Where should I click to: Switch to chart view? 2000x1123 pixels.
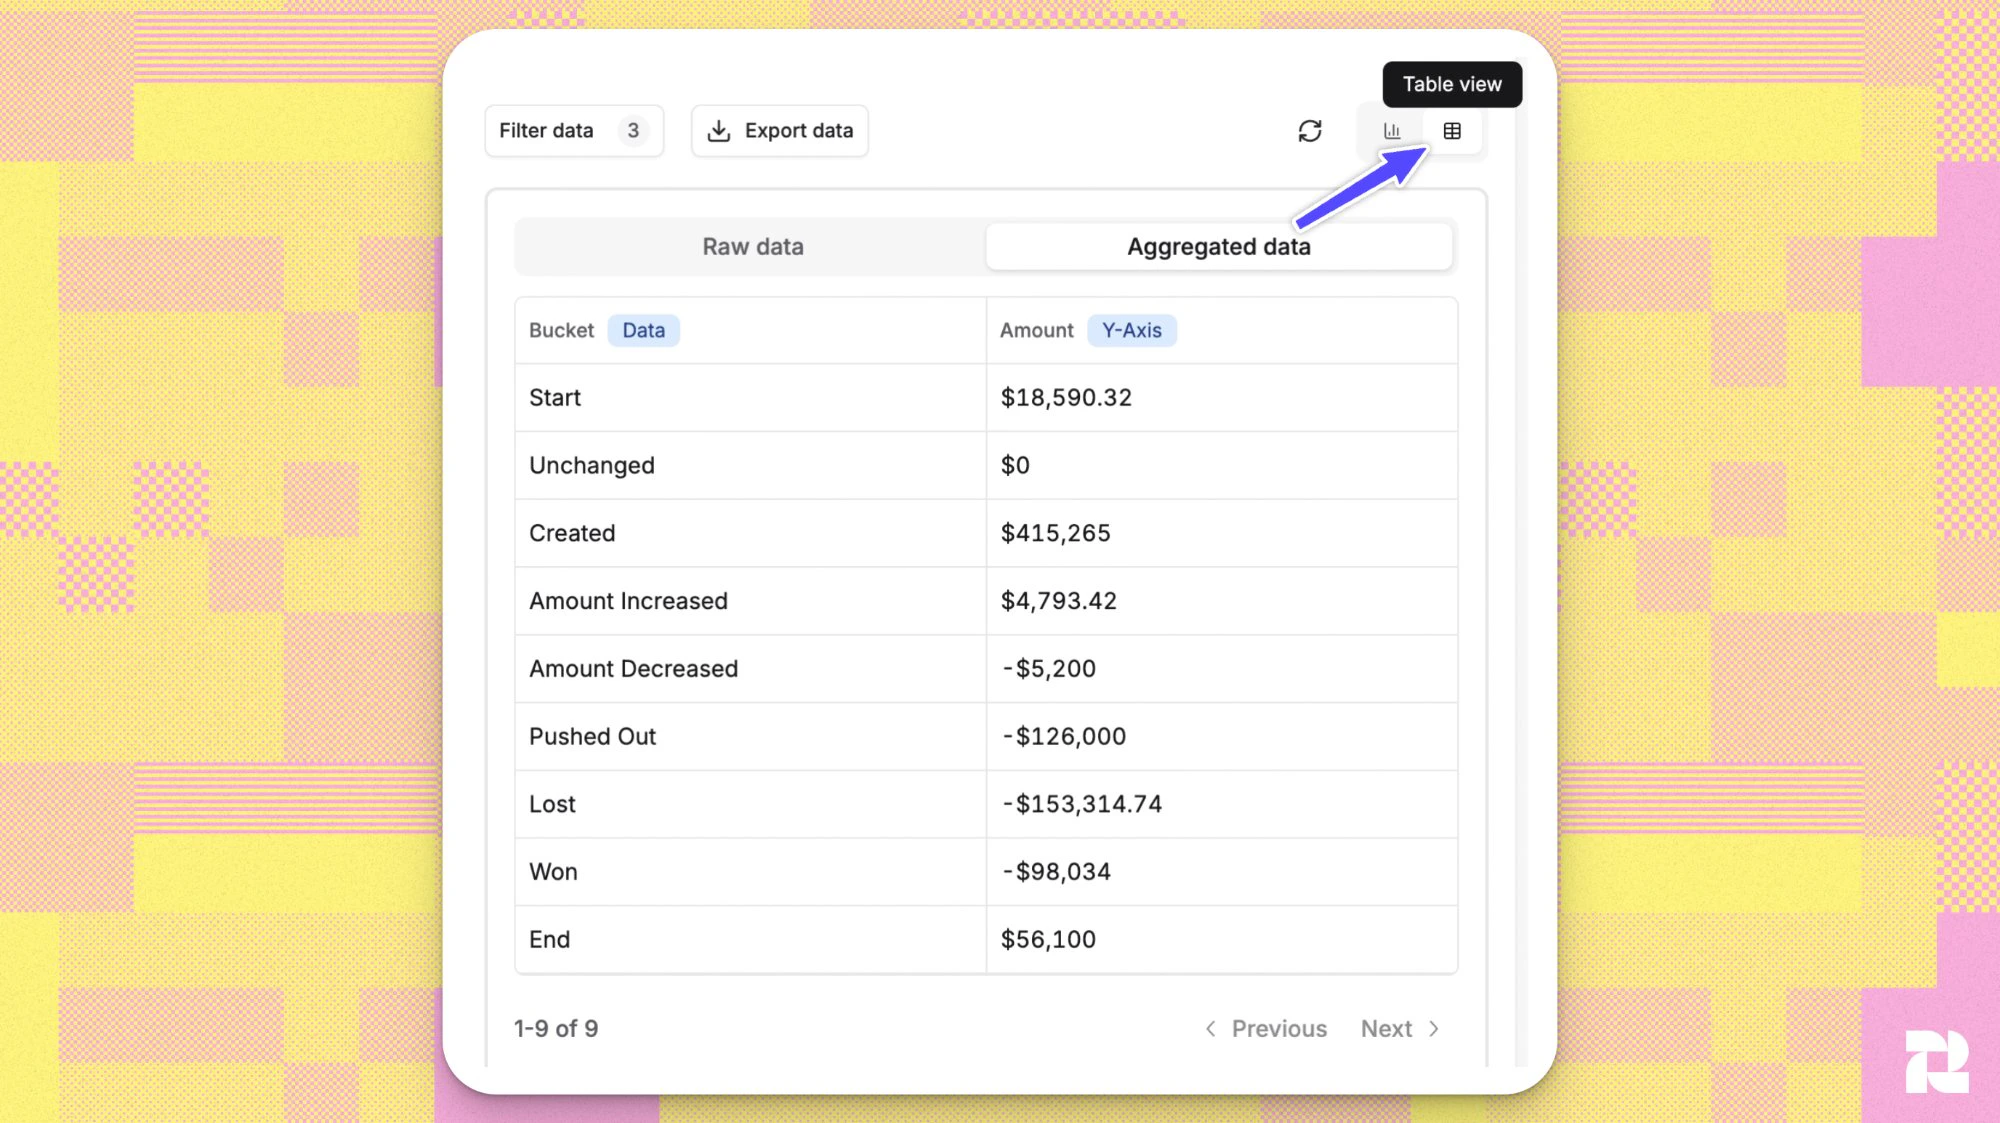tap(1392, 130)
